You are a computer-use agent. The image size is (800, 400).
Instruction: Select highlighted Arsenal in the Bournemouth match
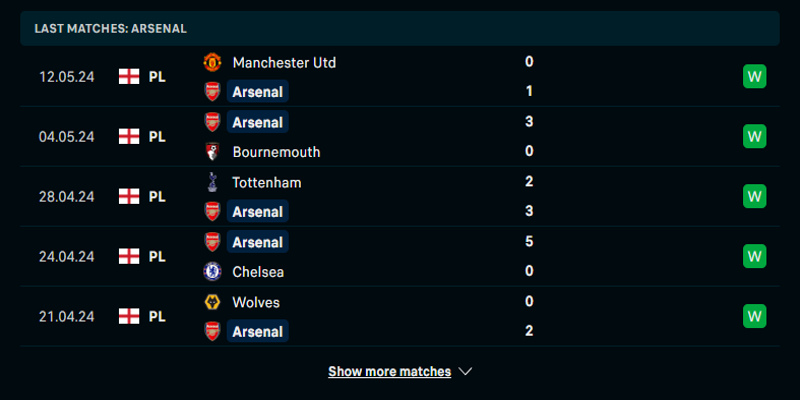pyautogui.click(x=257, y=122)
